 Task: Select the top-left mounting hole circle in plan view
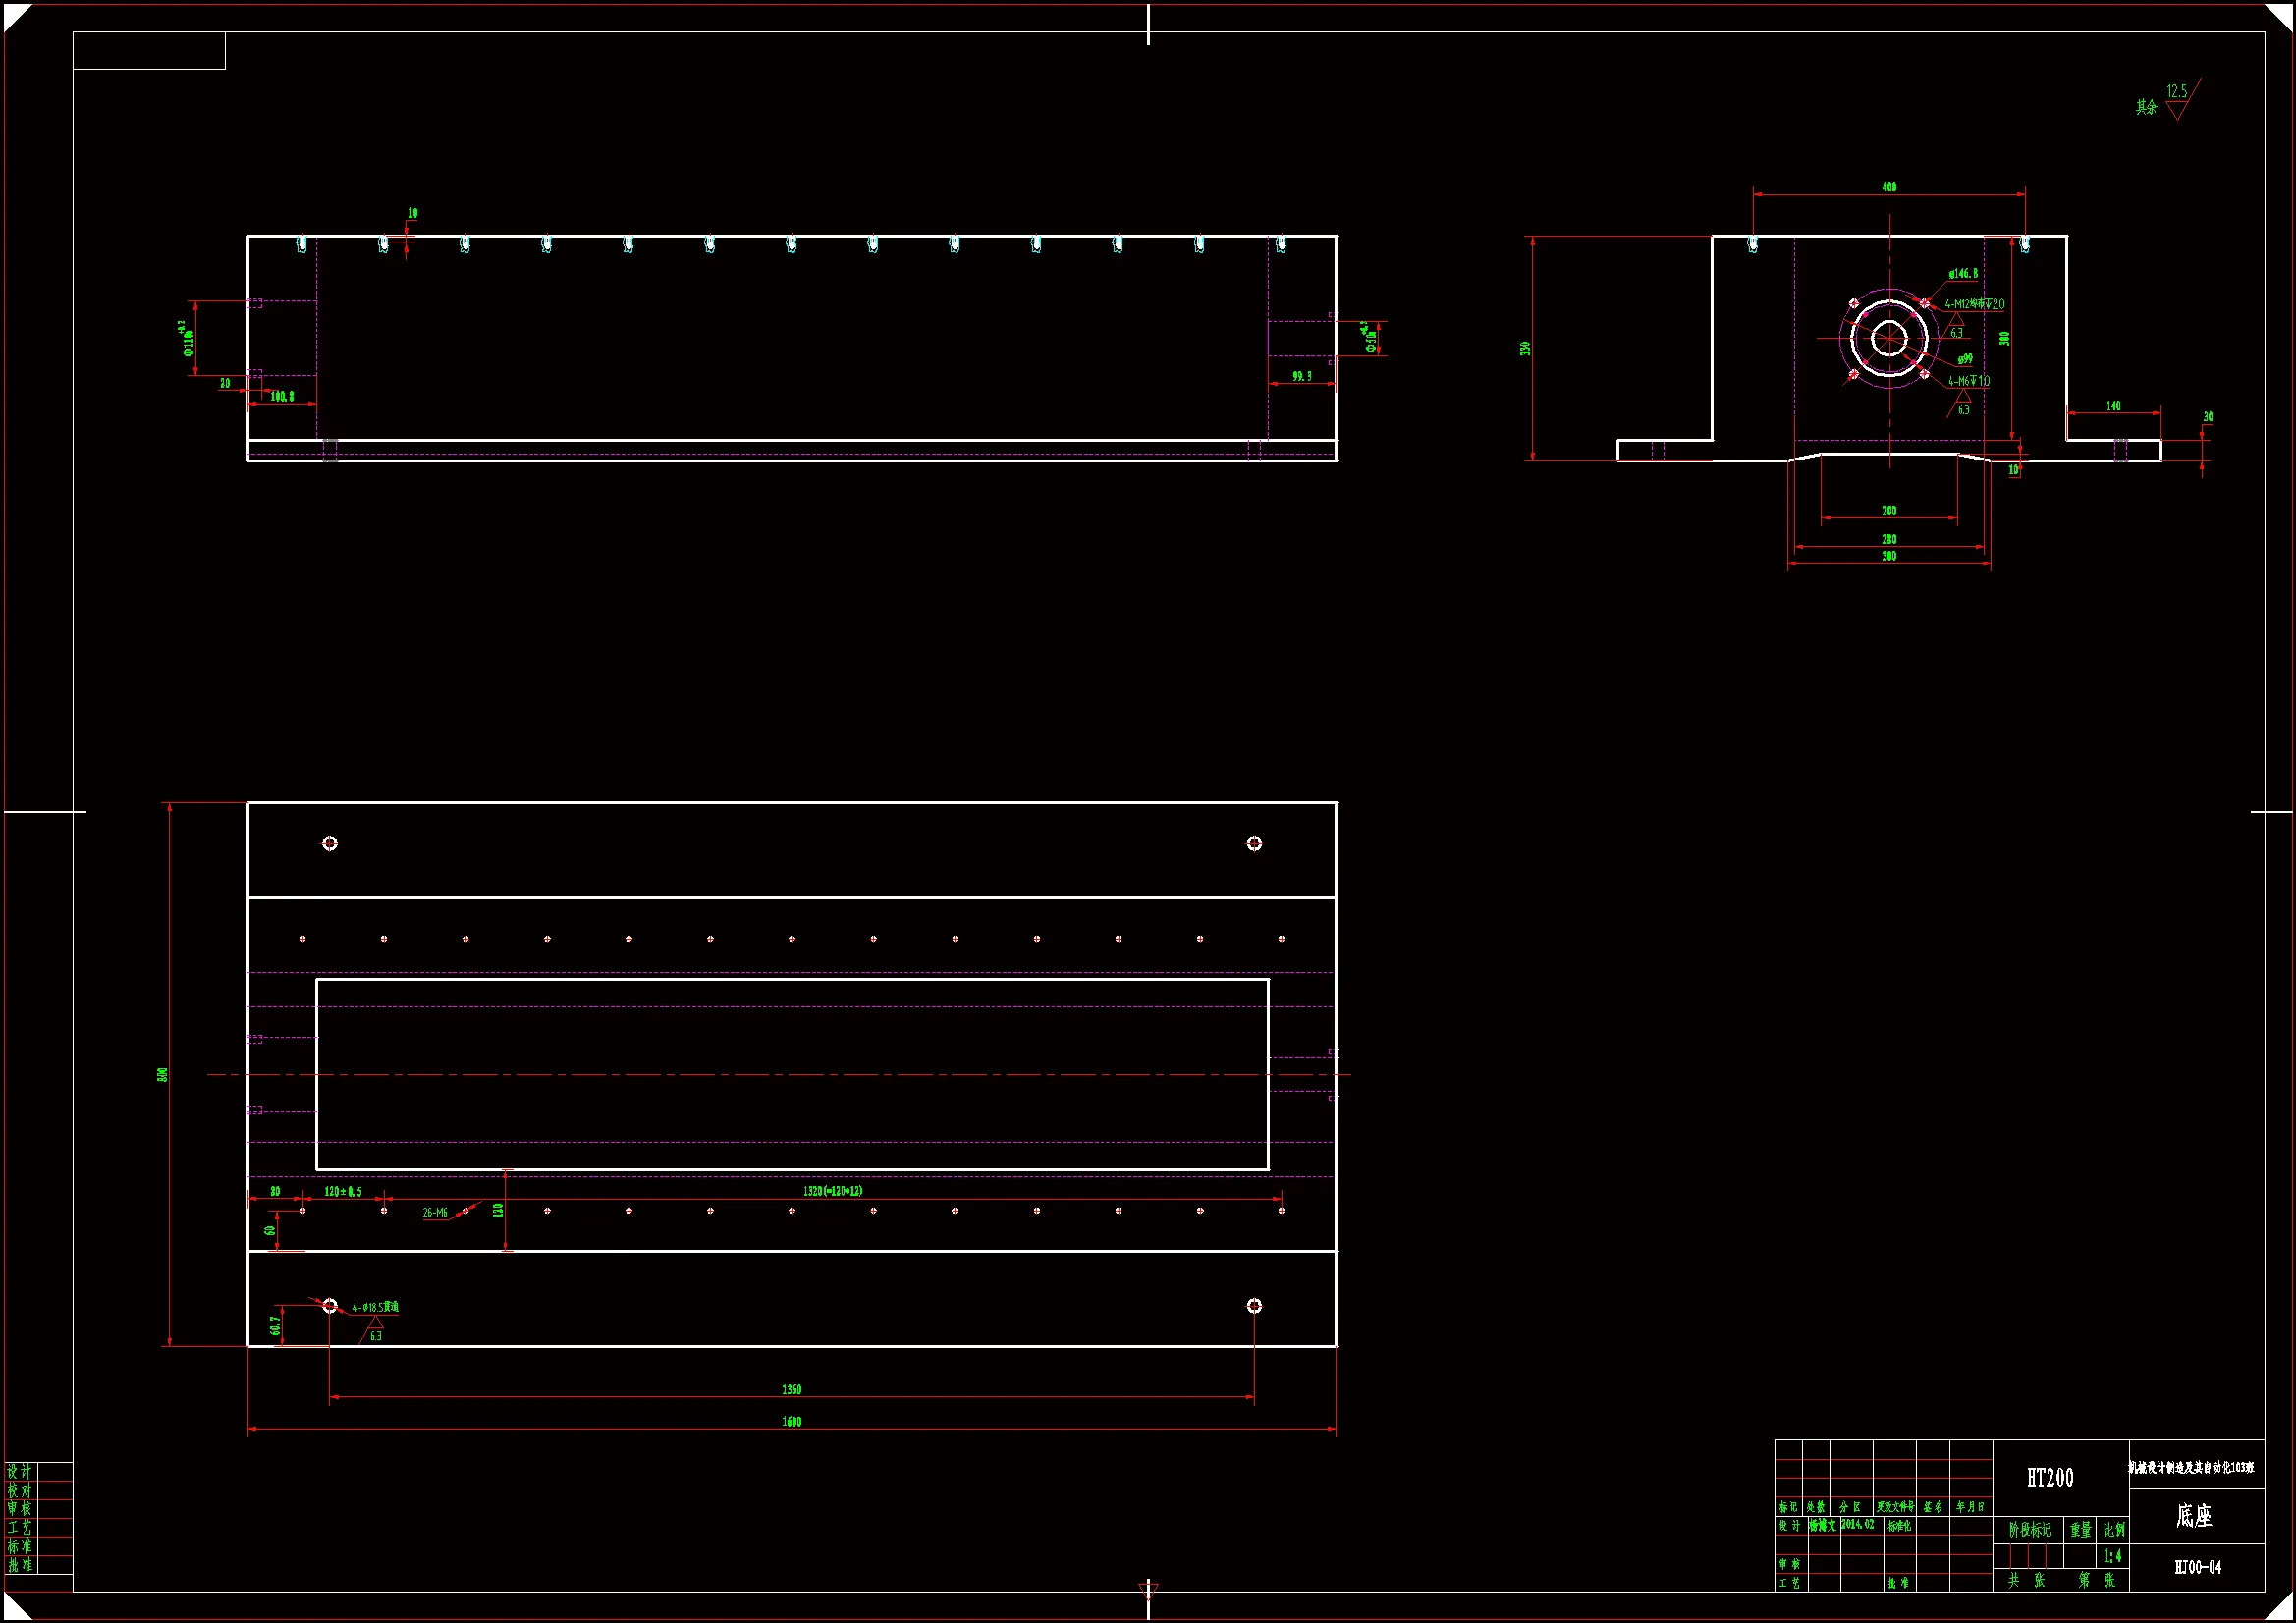[x=330, y=843]
